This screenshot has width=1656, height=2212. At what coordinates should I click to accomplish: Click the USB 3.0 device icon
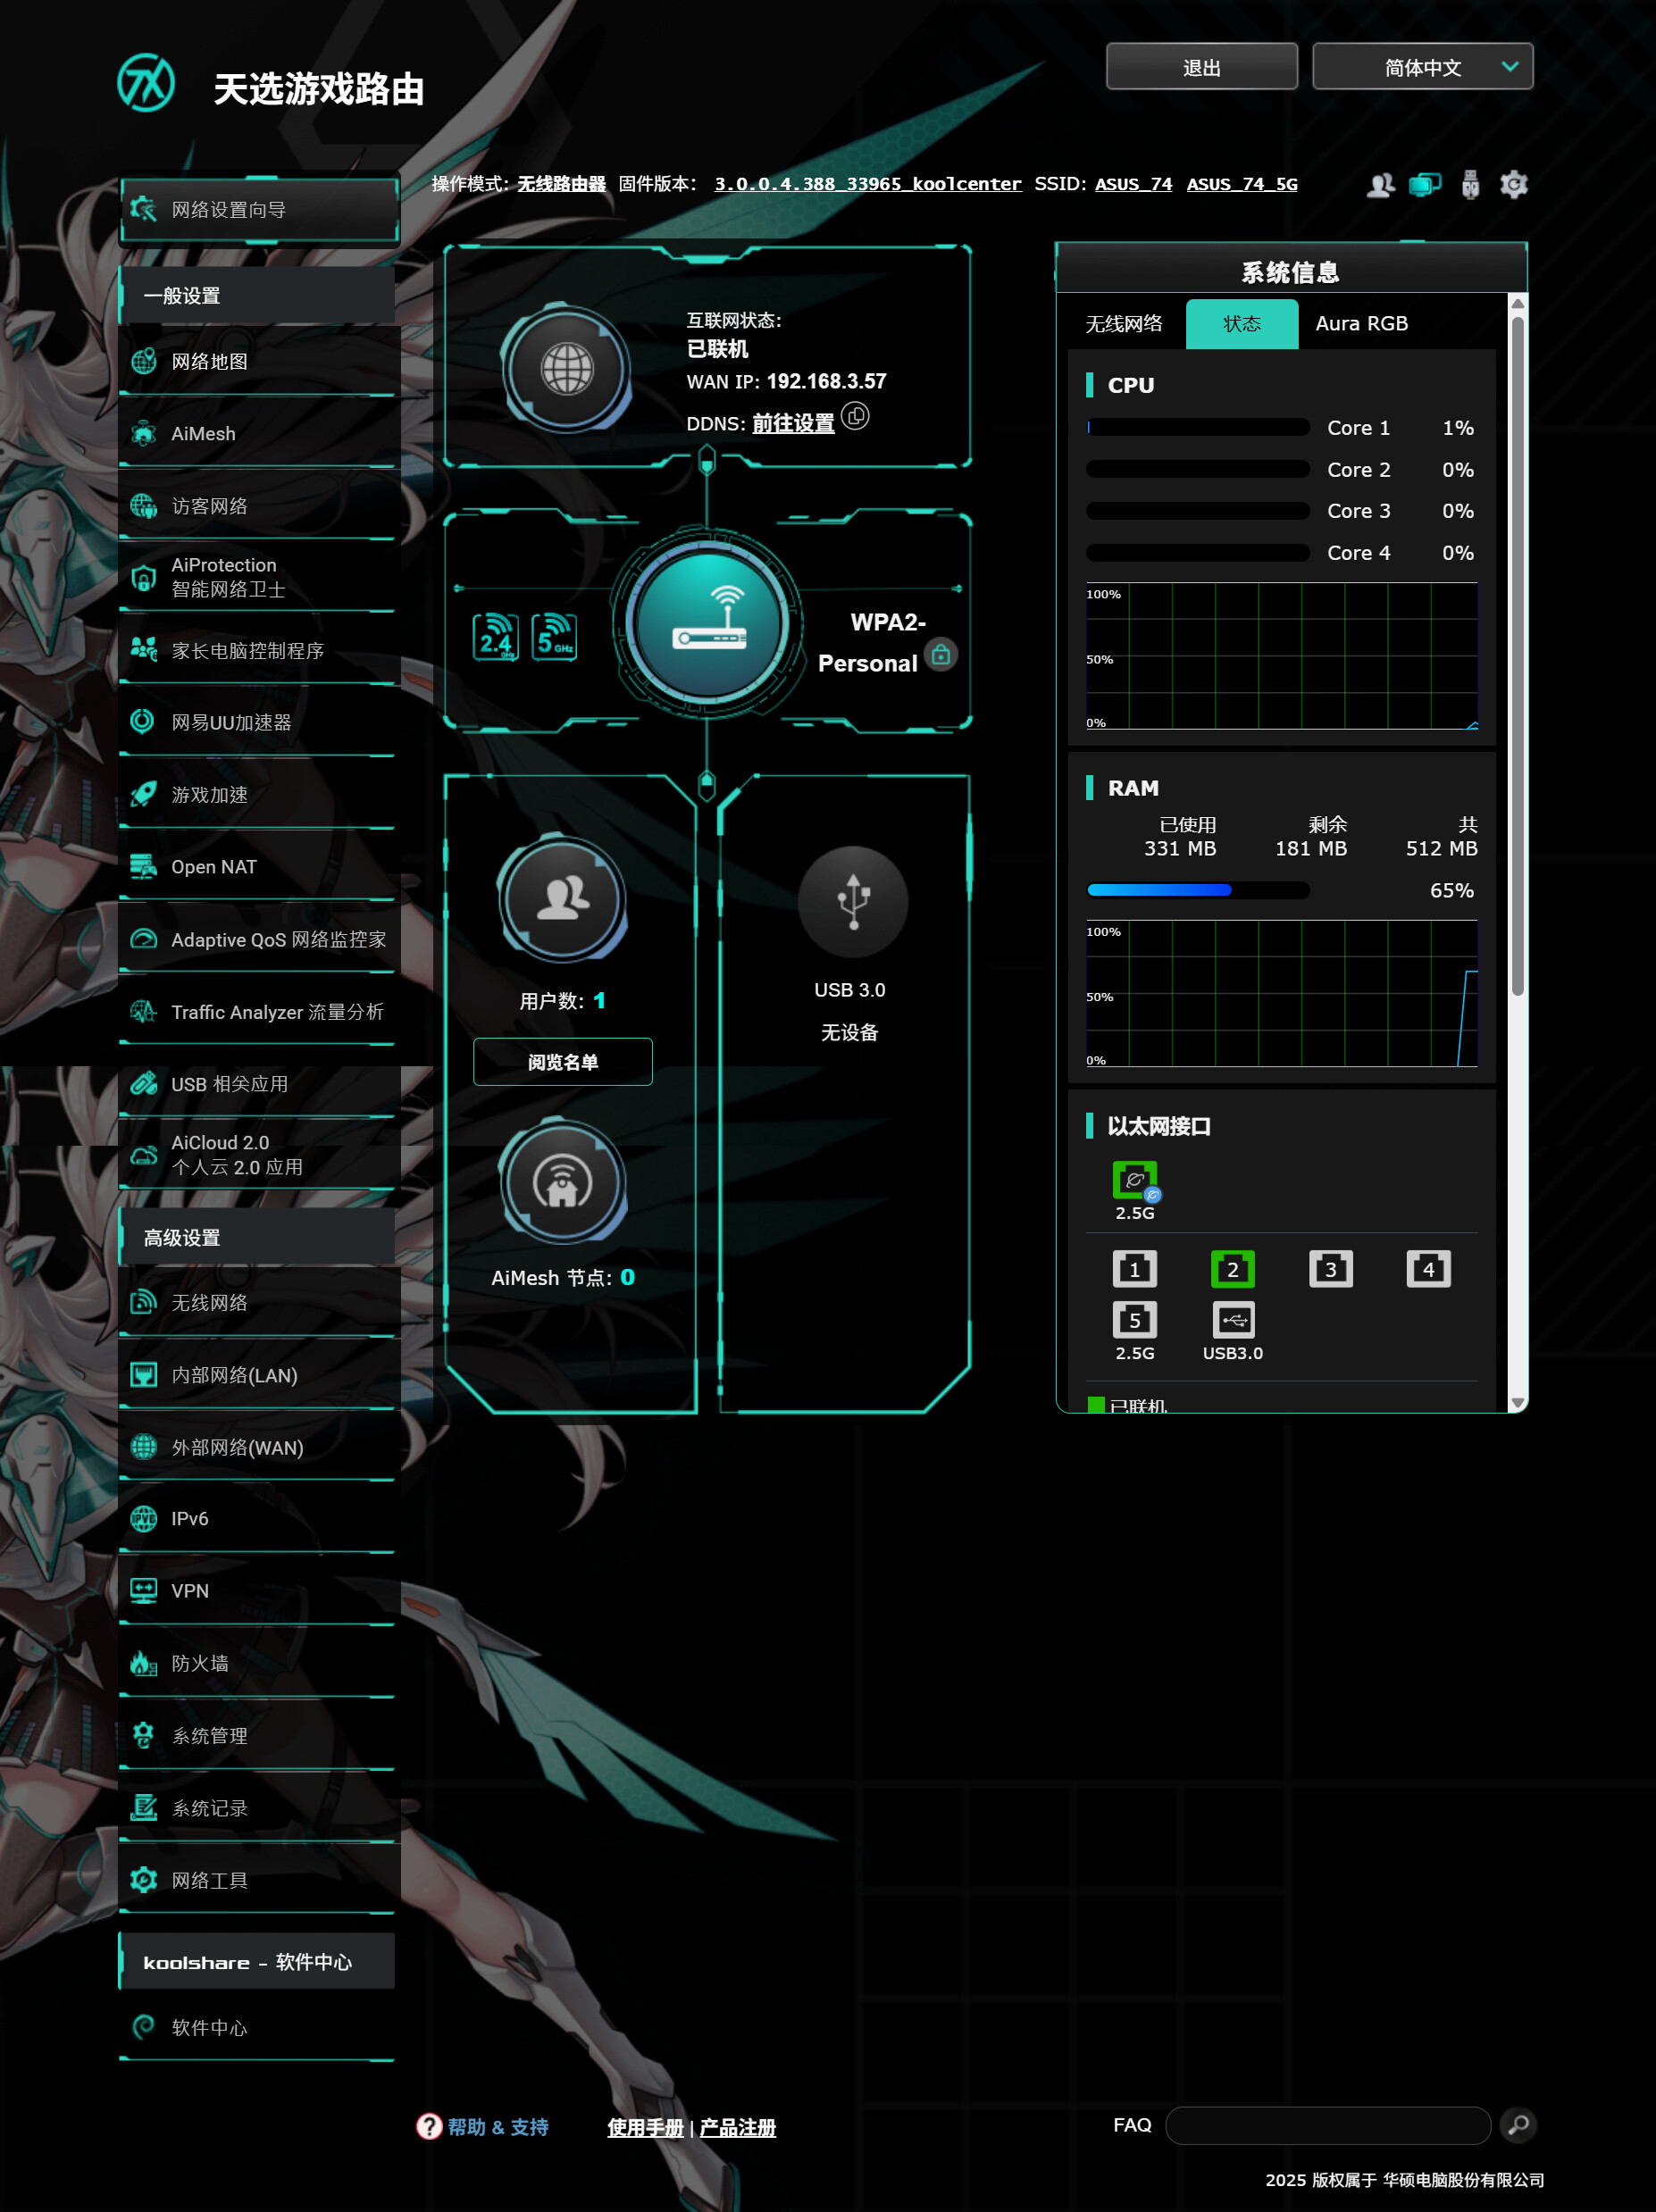[852, 901]
